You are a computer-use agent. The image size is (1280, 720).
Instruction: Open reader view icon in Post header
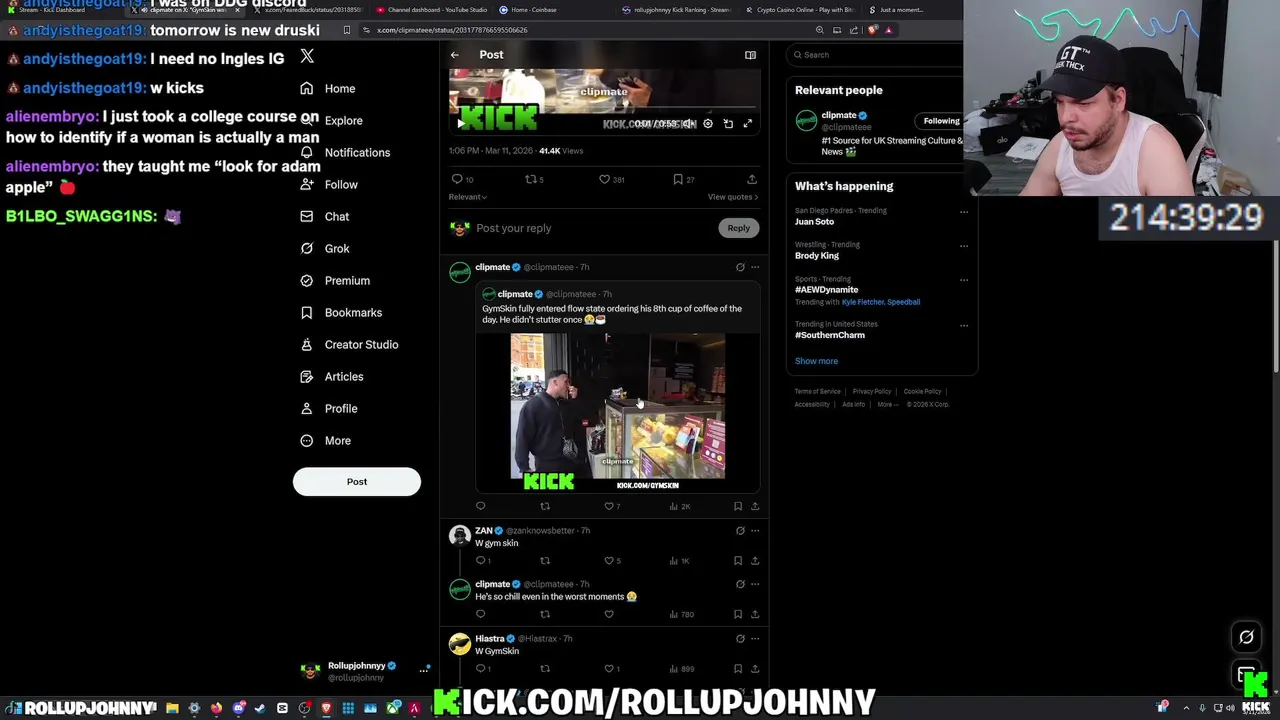click(750, 55)
